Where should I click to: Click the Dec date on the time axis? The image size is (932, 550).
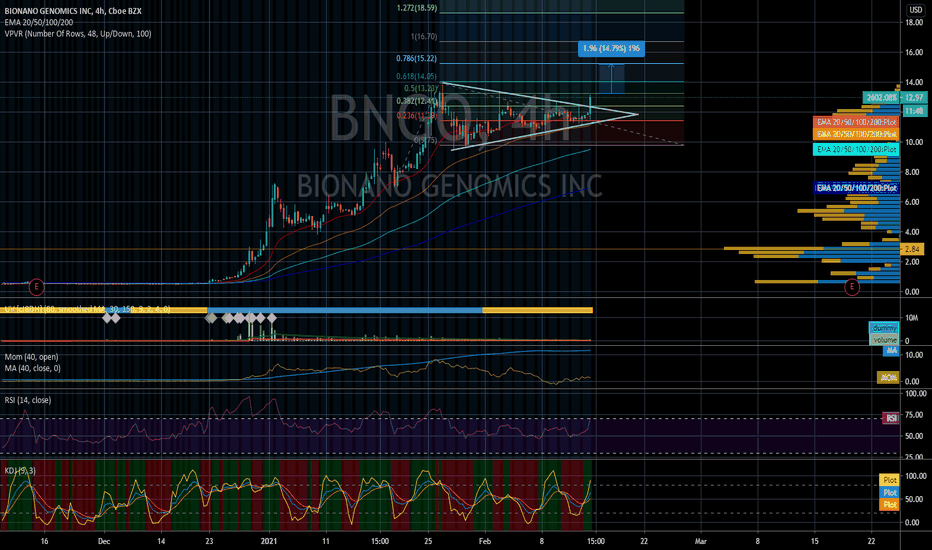[x=104, y=541]
